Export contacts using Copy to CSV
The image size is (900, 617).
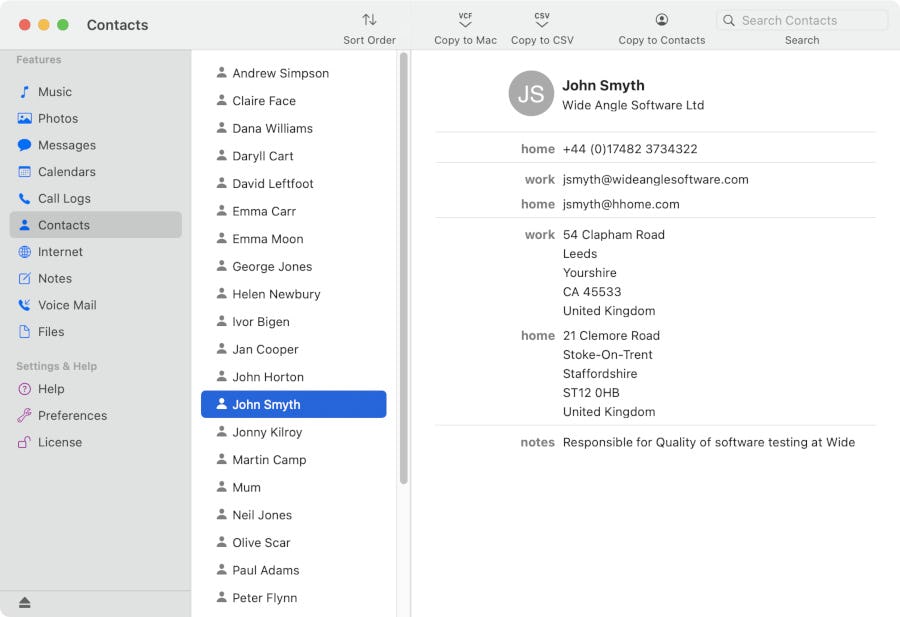click(x=541, y=27)
